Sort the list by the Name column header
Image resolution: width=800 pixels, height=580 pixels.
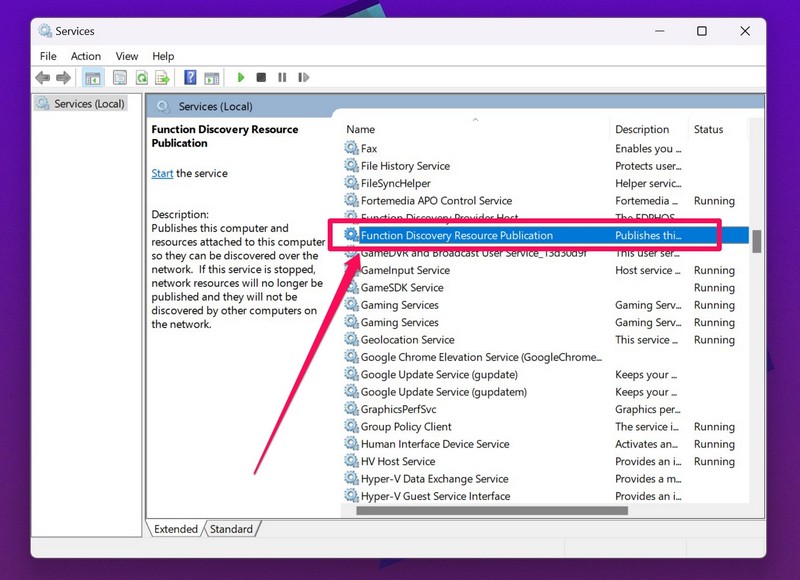pyautogui.click(x=361, y=129)
